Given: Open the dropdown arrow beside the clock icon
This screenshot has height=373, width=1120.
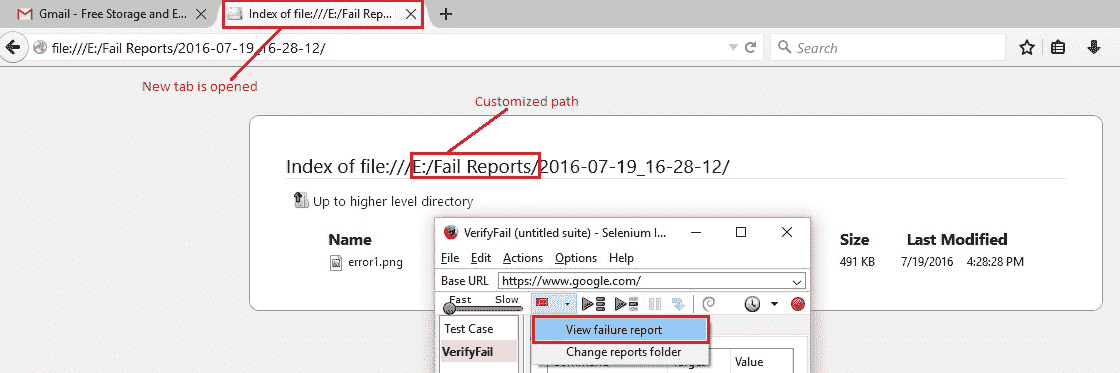Looking at the screenshot, I should [x=774, y=304].
